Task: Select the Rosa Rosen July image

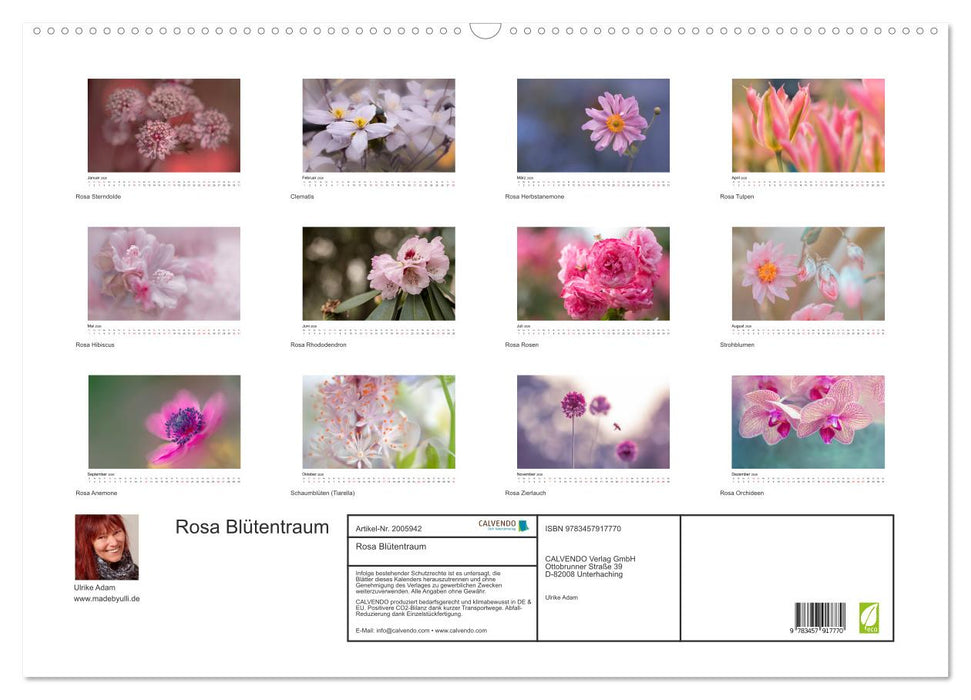Action: pyautogui.click(x=593, y=271)
